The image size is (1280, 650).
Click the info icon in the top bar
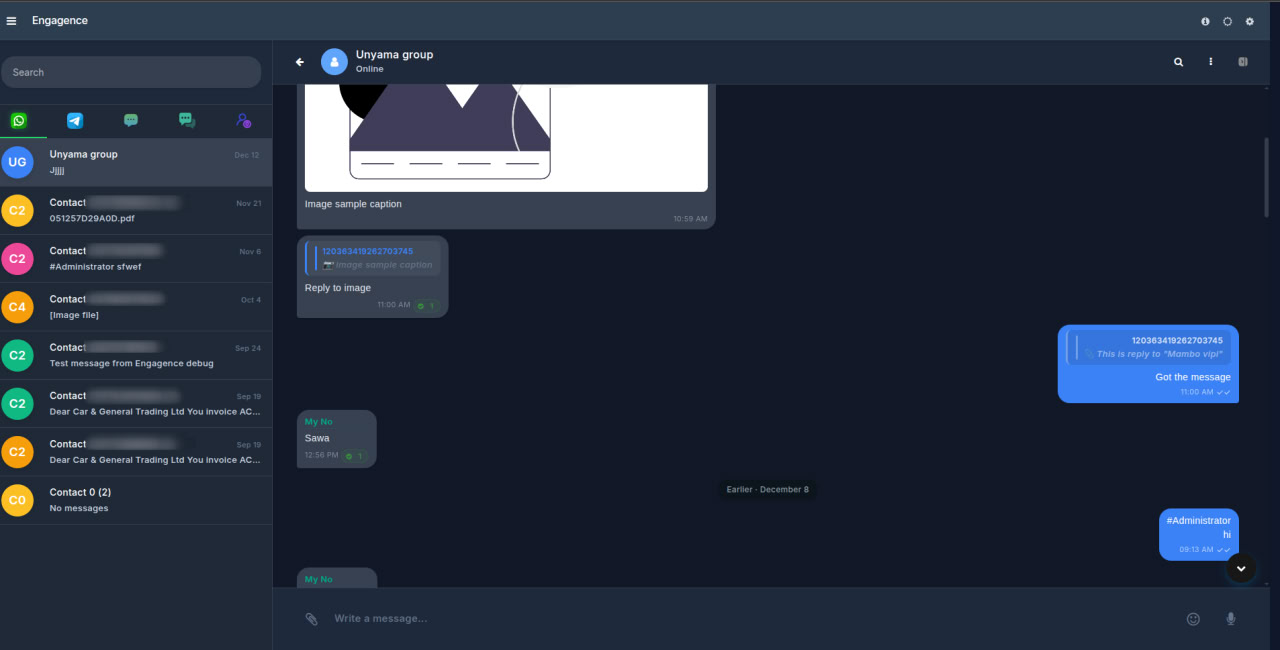point(1204,20)
